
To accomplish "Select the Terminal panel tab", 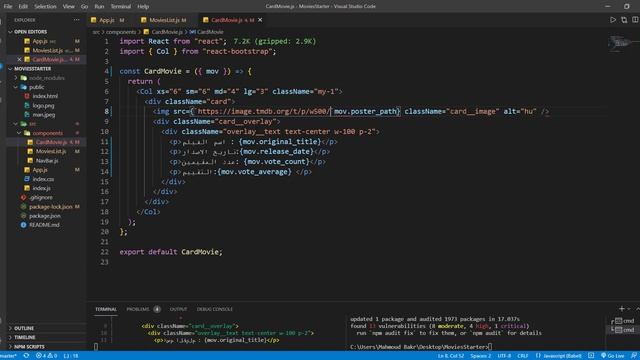I will click(x=106, y=309).
